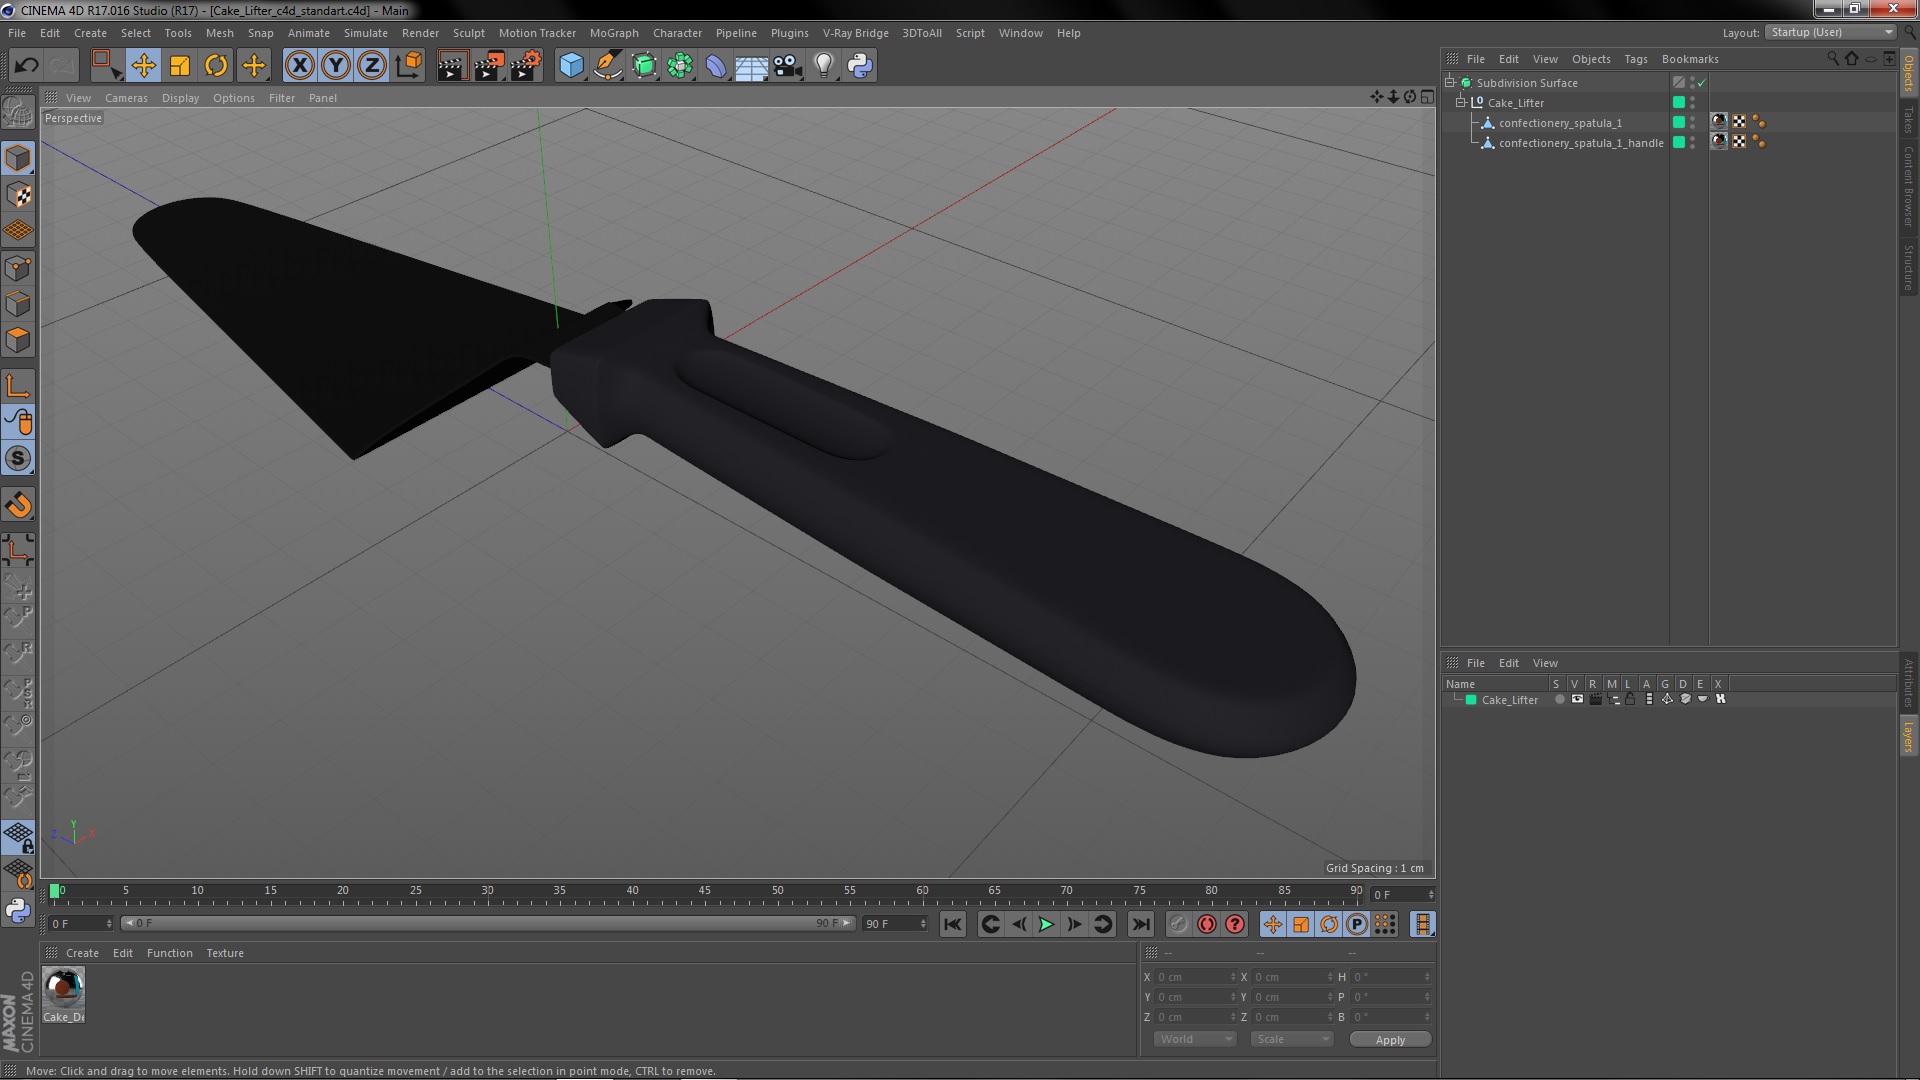This screenshot has height=1080, width=1920.
Task: Open the MoGraph menu
Action: point(614,33)
